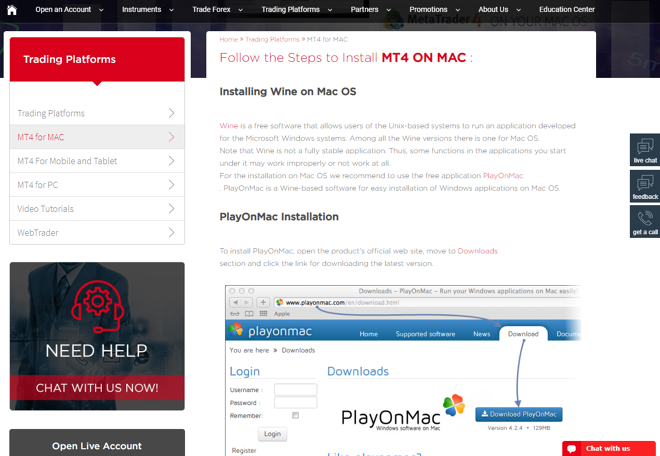This screenshot has width=660, height=456.
Task: Select Trading Platforms in the sidebar list
Action: [97, 113]
